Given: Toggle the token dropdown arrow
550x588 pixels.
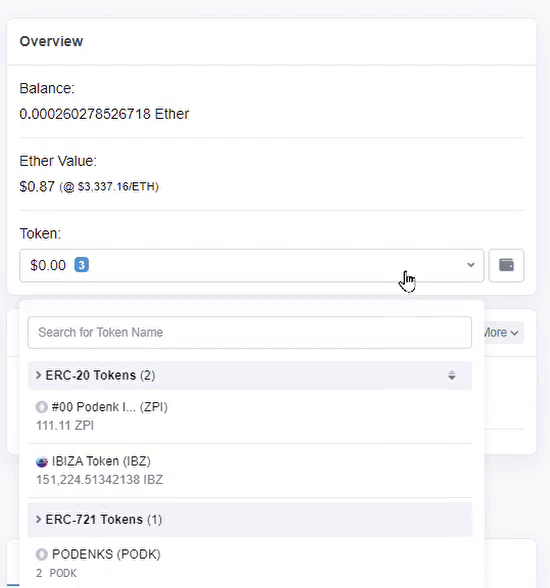Looking at the screenshot, I should (x=471, y=265).
